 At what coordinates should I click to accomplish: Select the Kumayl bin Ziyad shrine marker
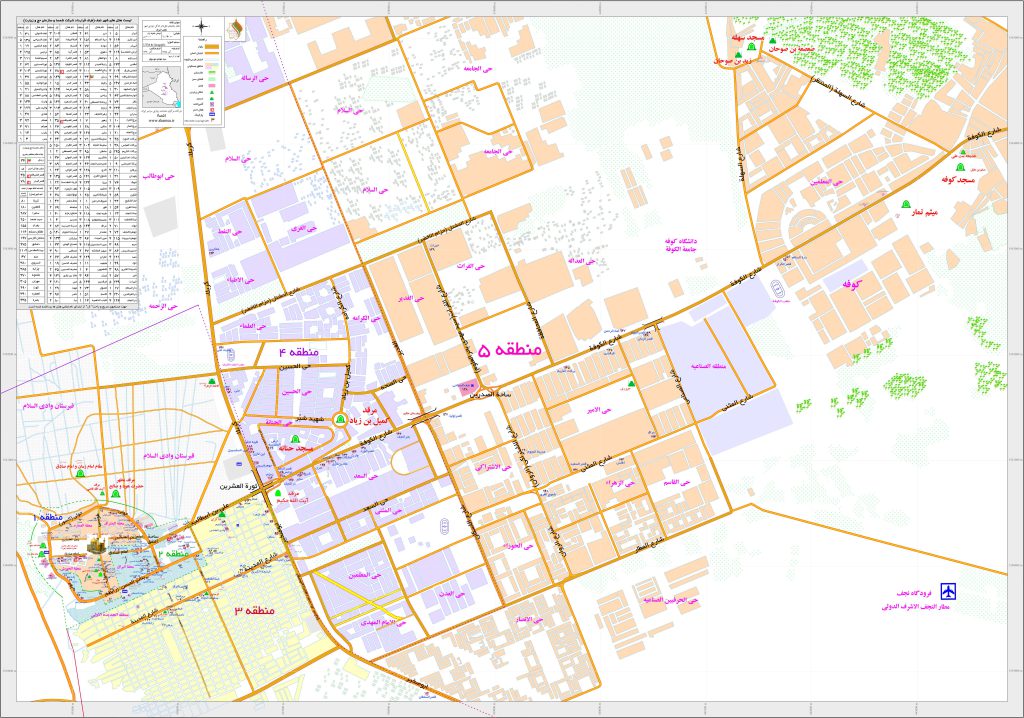click(x=339, y=419)
